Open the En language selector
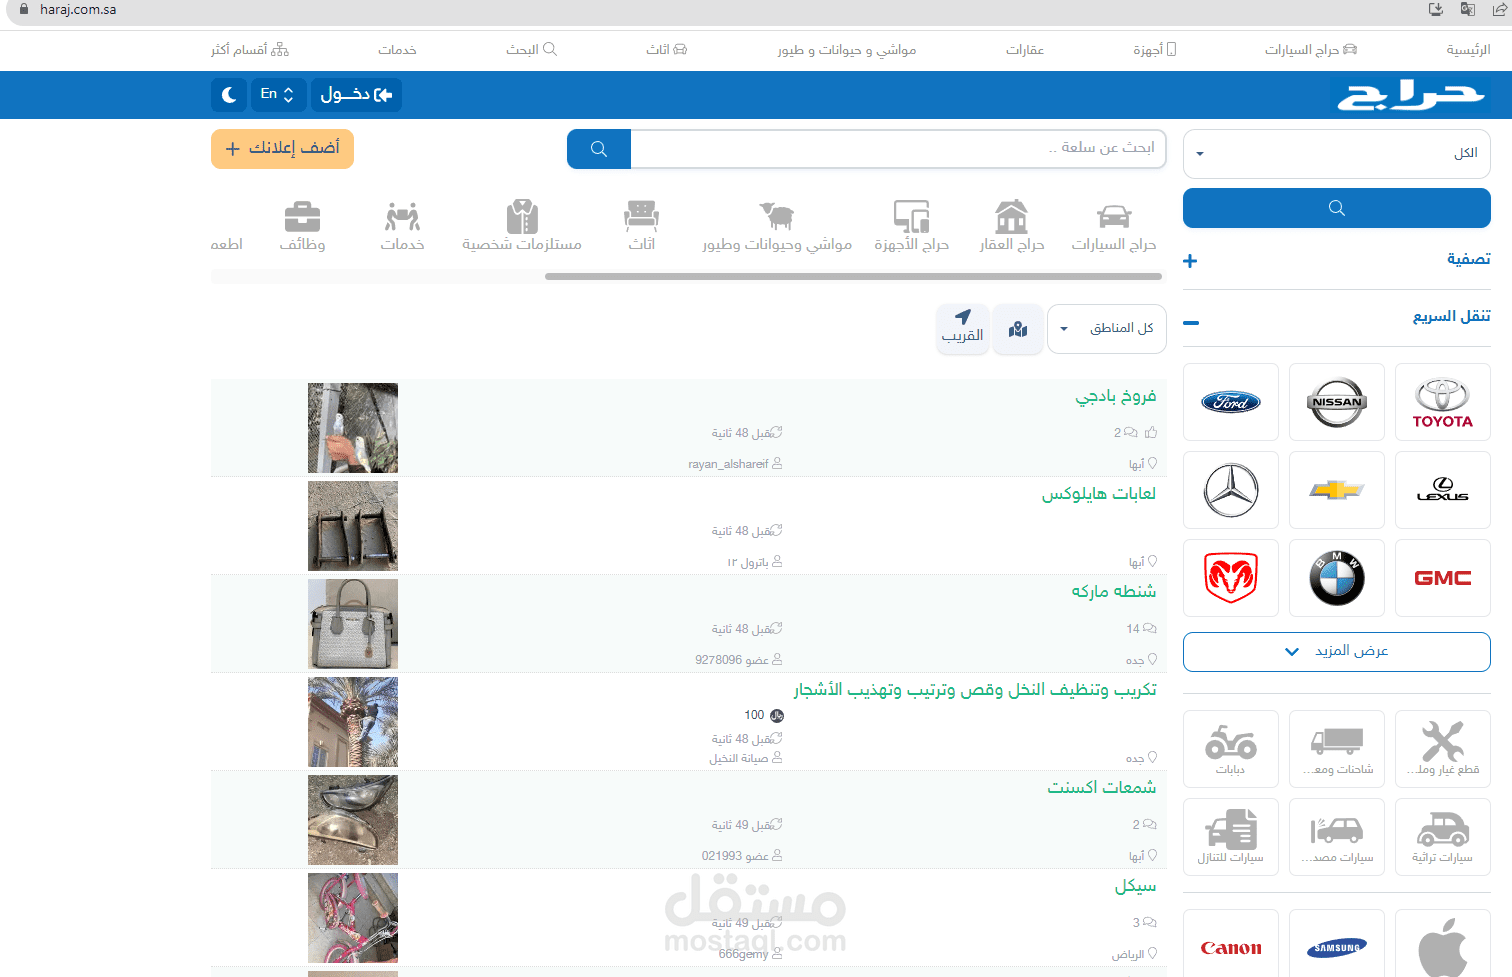This screenshot has width=1512, height=977. point(278,94)
